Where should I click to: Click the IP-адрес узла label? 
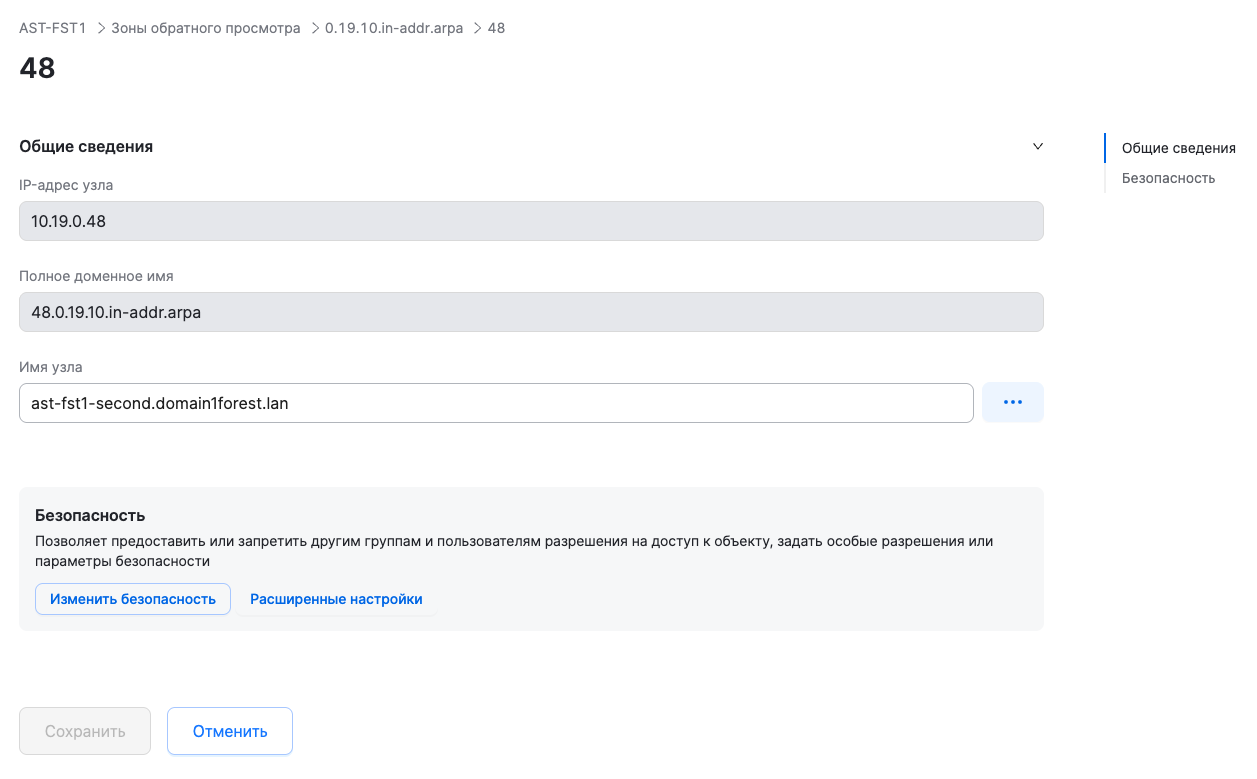[x=66, y=184]
